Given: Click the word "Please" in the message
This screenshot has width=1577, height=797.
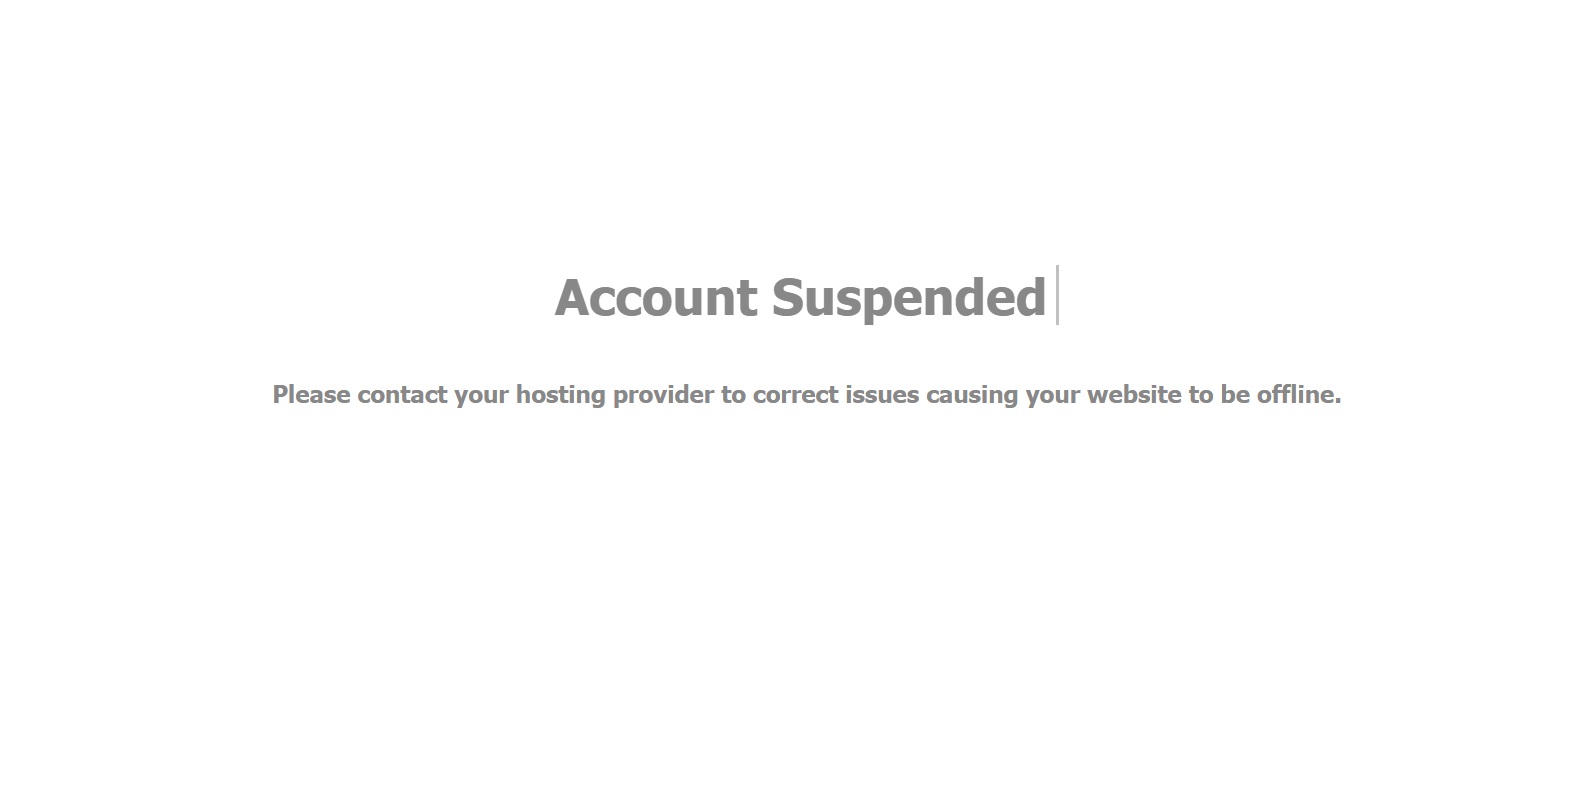Looking at the screenshot, I should point(312,394).
